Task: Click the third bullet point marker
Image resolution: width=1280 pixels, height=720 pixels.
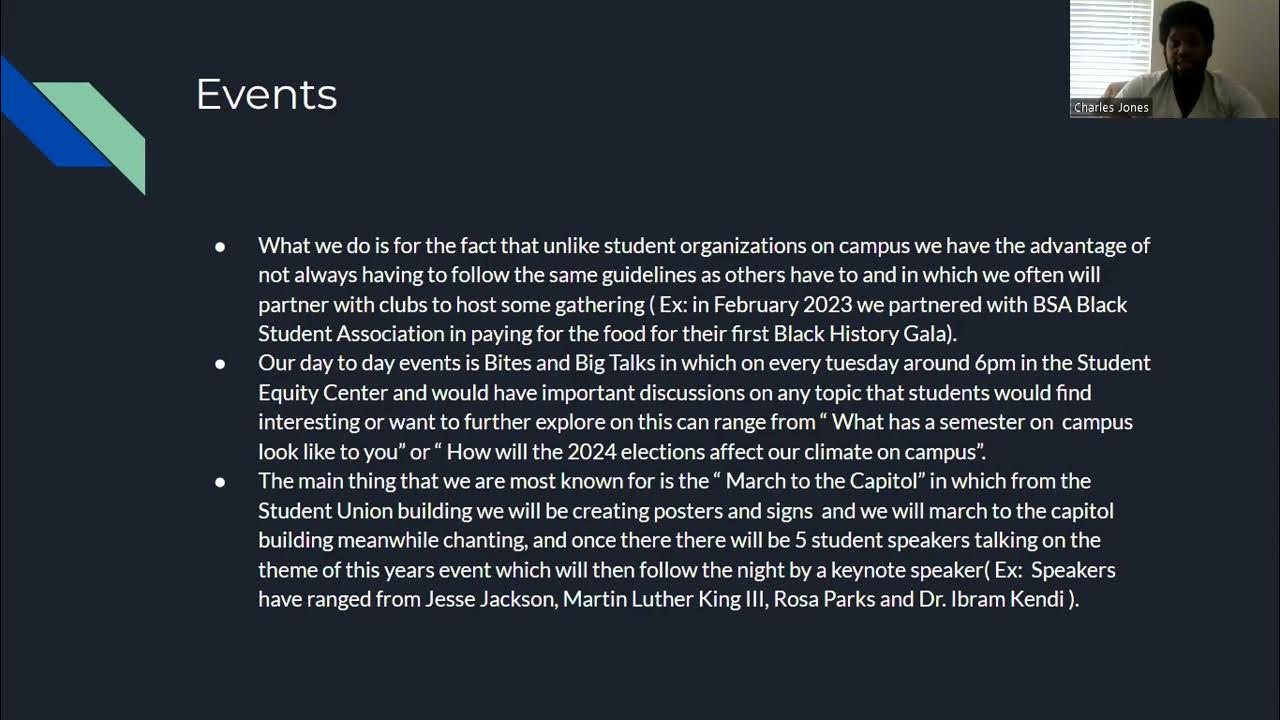Action: (220, 482)
